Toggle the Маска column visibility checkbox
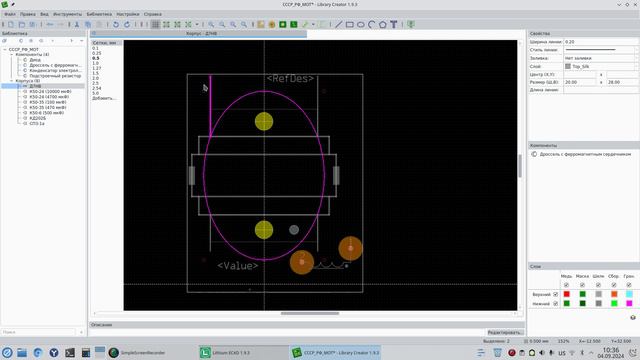The width and height of the screenshot is (640, 360). click(582, 285)
